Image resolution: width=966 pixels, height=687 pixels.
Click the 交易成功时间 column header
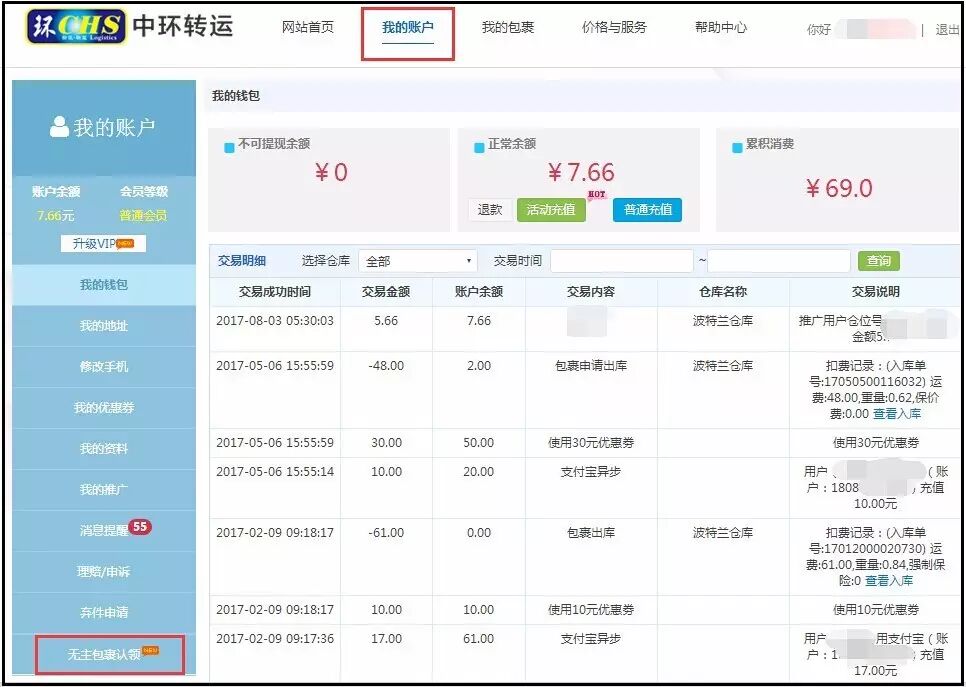275,292
